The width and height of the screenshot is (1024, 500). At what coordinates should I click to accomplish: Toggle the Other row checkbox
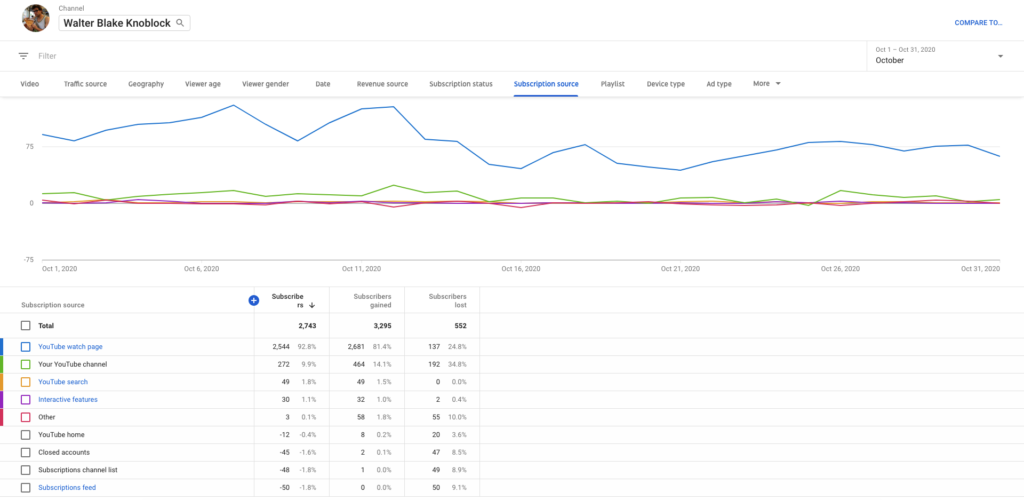click(x=25, y=417)
